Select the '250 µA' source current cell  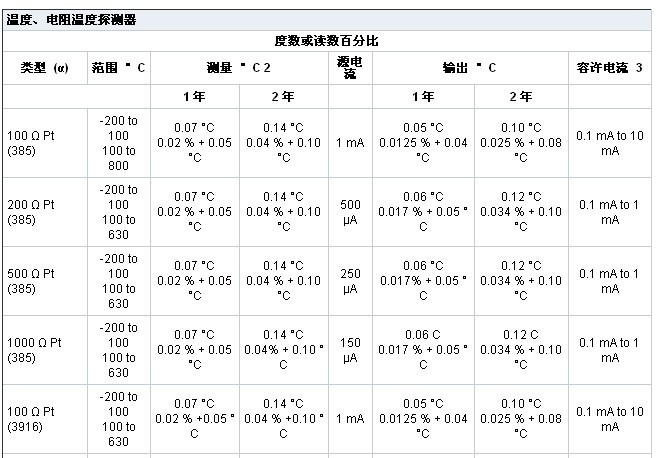(350, 281)
